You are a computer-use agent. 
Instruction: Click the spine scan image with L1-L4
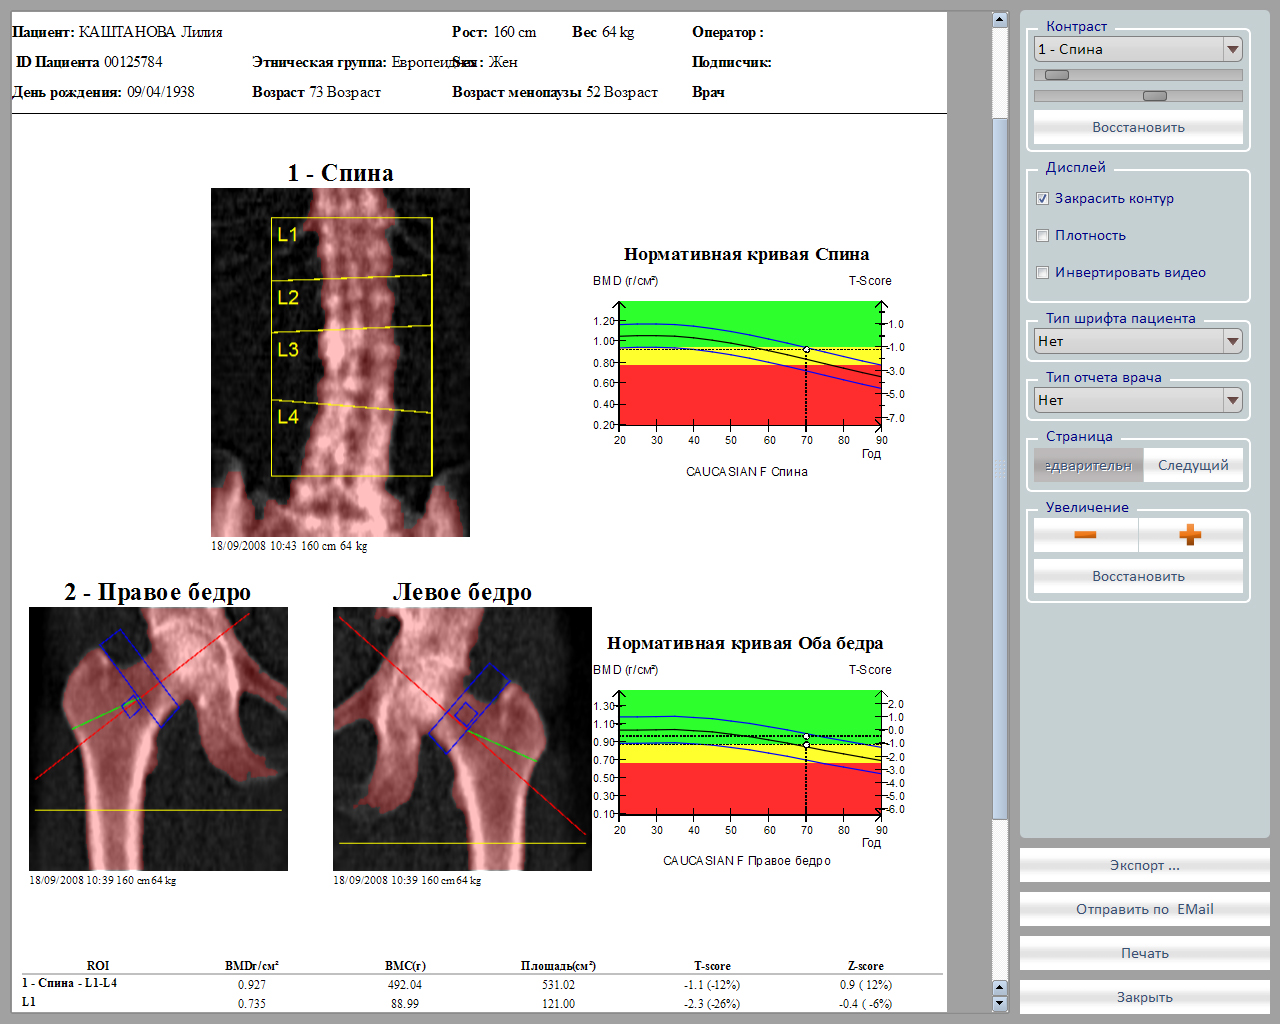pyautogui.click(x=340, y=362)
